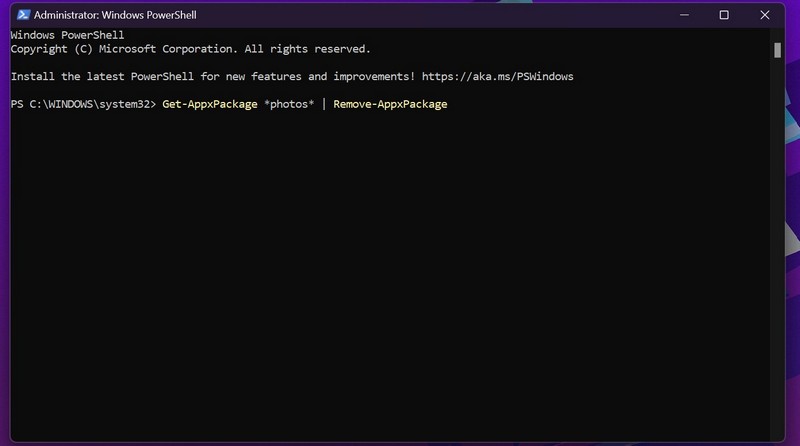Click the "Remove-AppxPackage" command text
Viewport: 800px width, 446px height.
390,104
